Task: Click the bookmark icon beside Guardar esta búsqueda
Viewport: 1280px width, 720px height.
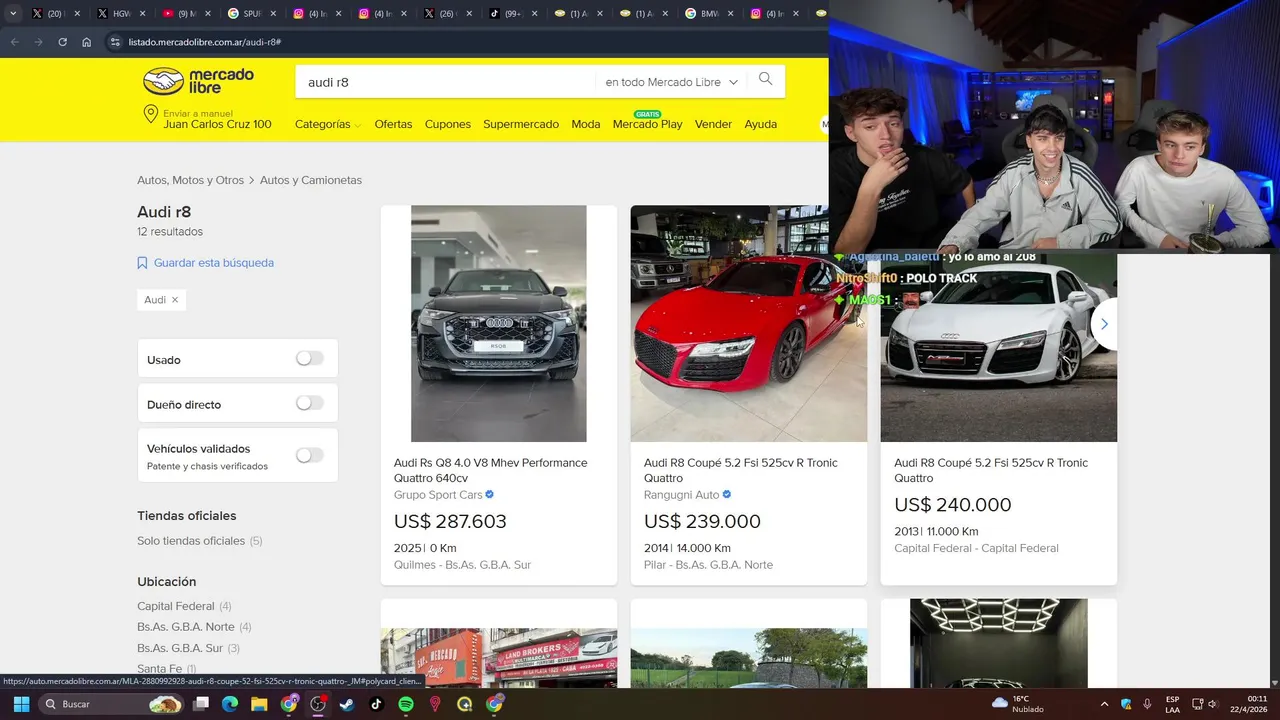Action: click(x=142, y=263)
